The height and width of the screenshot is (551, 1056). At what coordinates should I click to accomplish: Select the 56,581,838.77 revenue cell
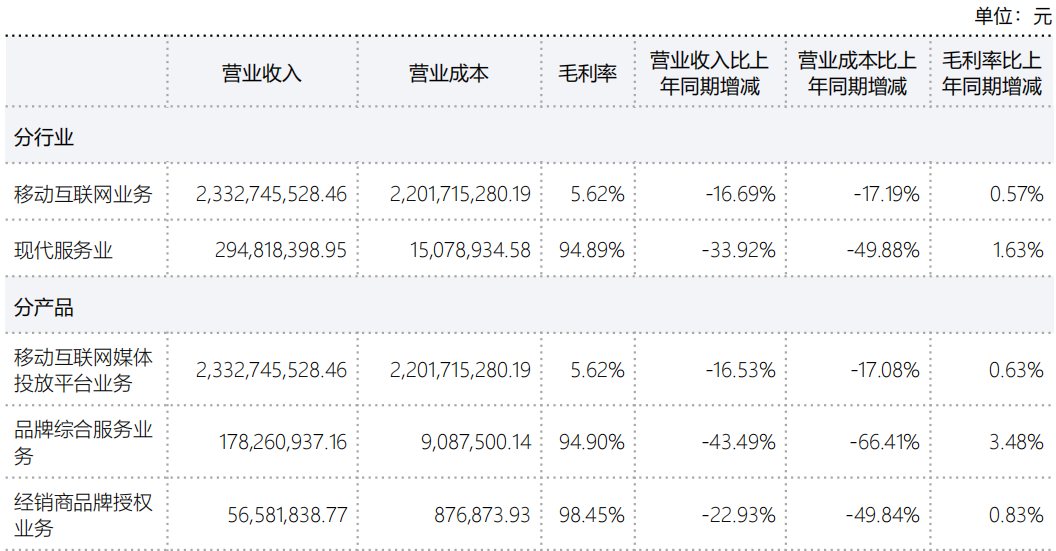tap(288, 515)
